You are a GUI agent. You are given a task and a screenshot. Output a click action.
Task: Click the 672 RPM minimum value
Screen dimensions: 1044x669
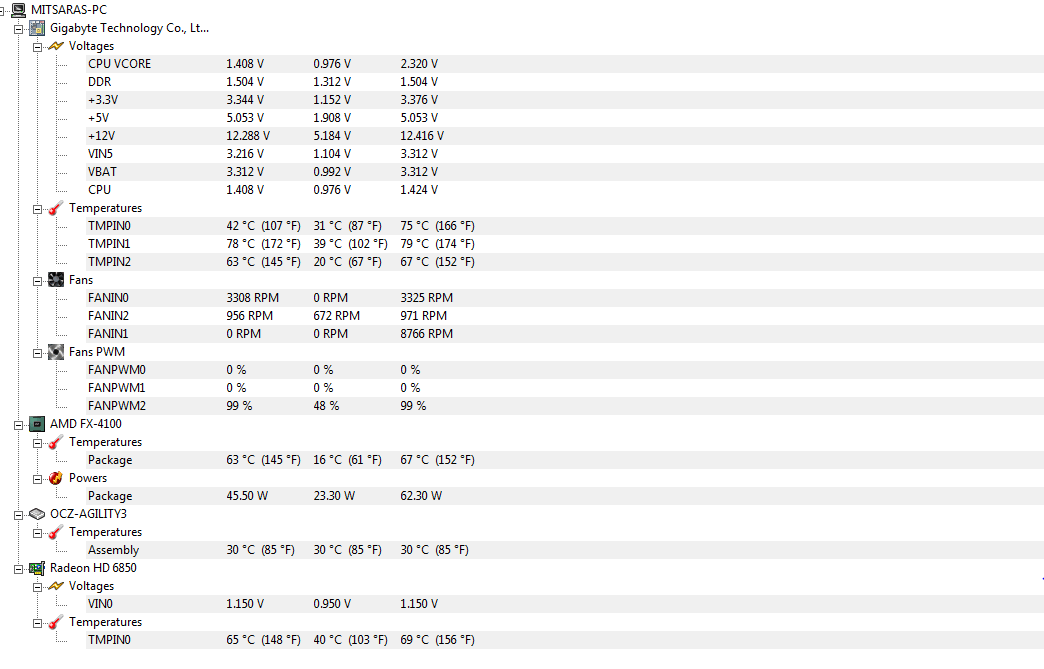click(337, 316)
